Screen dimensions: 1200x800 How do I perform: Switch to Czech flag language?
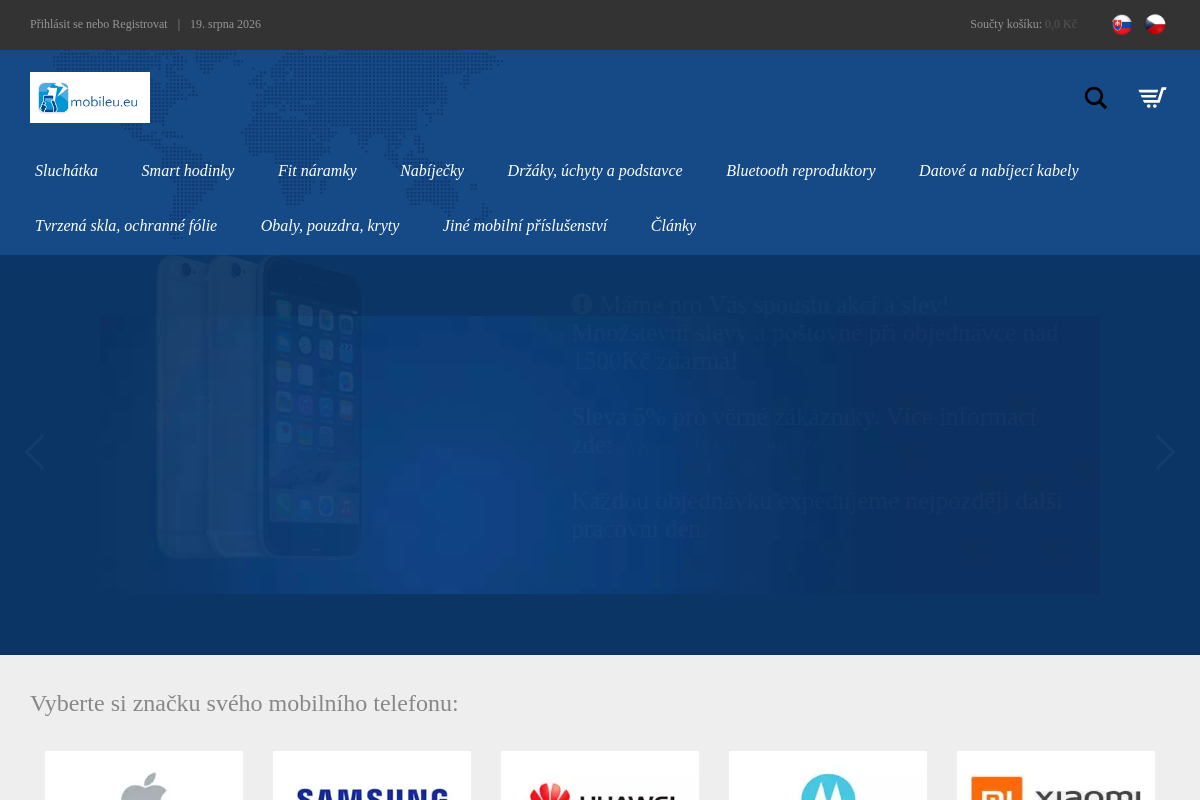click(x=1155, y=24)
